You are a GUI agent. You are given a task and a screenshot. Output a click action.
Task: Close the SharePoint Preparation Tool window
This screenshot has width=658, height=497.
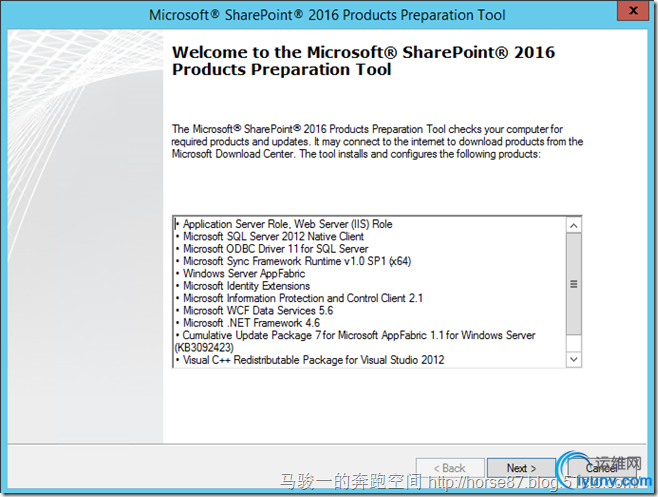(x=633, y=10)
